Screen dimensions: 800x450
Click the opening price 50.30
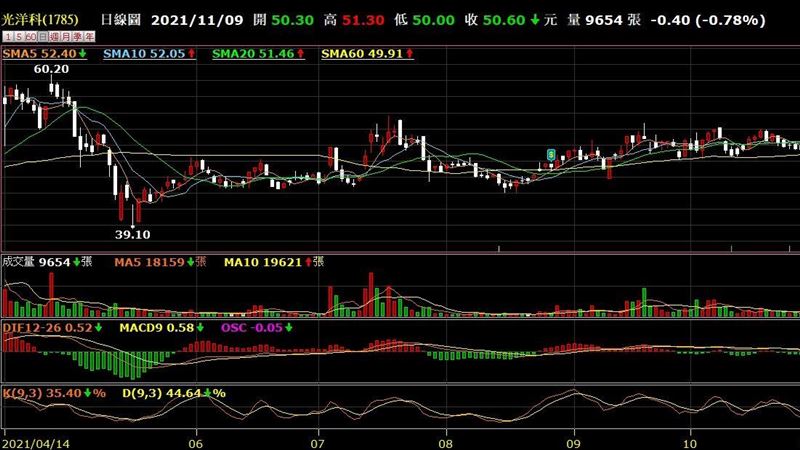(x=292, y=20)
